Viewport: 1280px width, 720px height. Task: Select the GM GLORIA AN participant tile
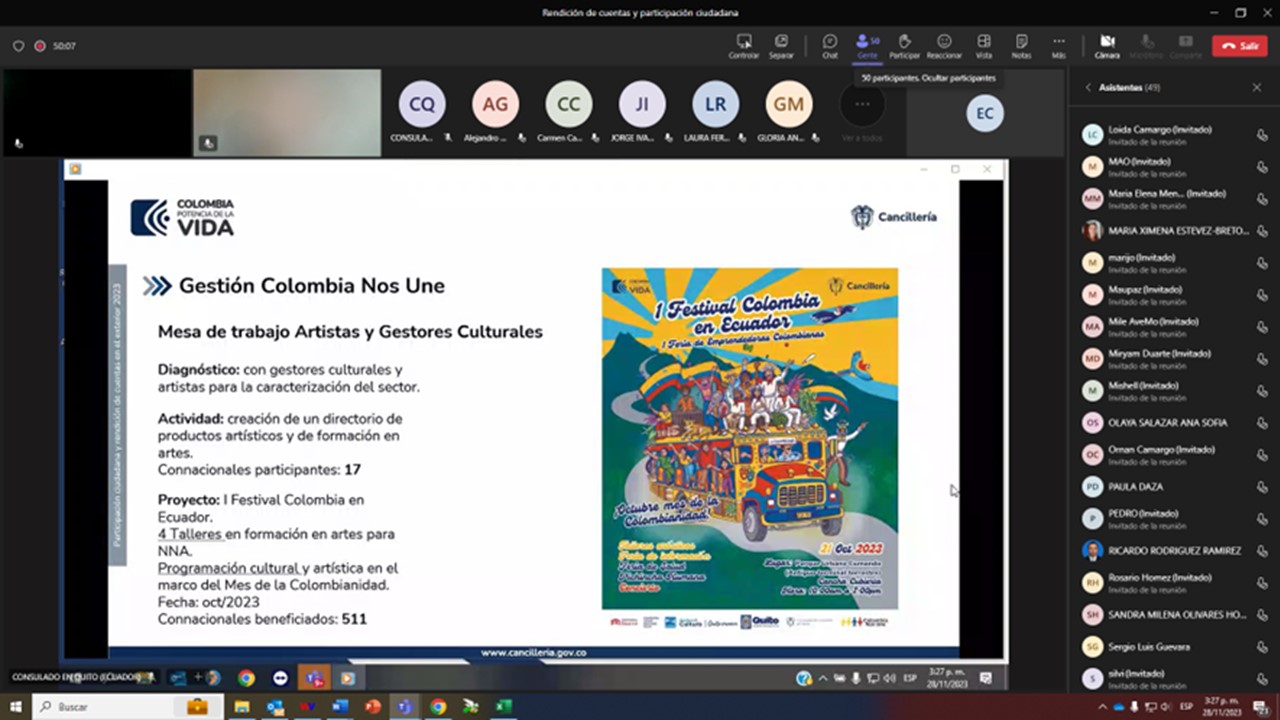pos(788,112)
